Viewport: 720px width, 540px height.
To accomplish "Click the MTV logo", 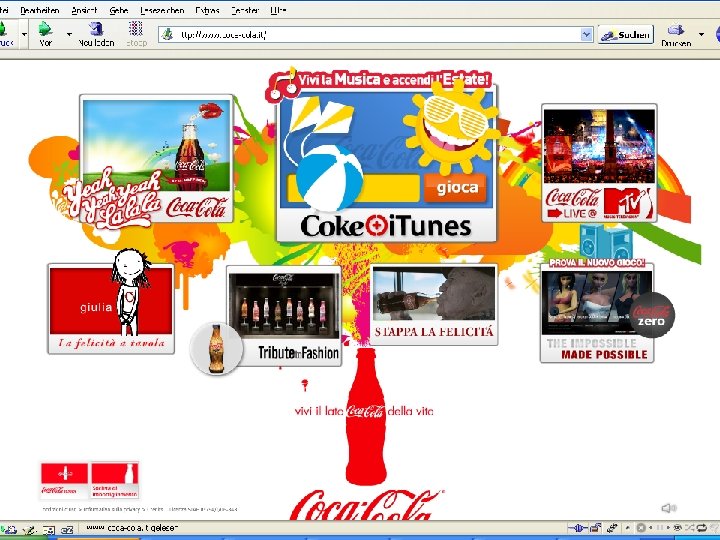I will 628,203.
